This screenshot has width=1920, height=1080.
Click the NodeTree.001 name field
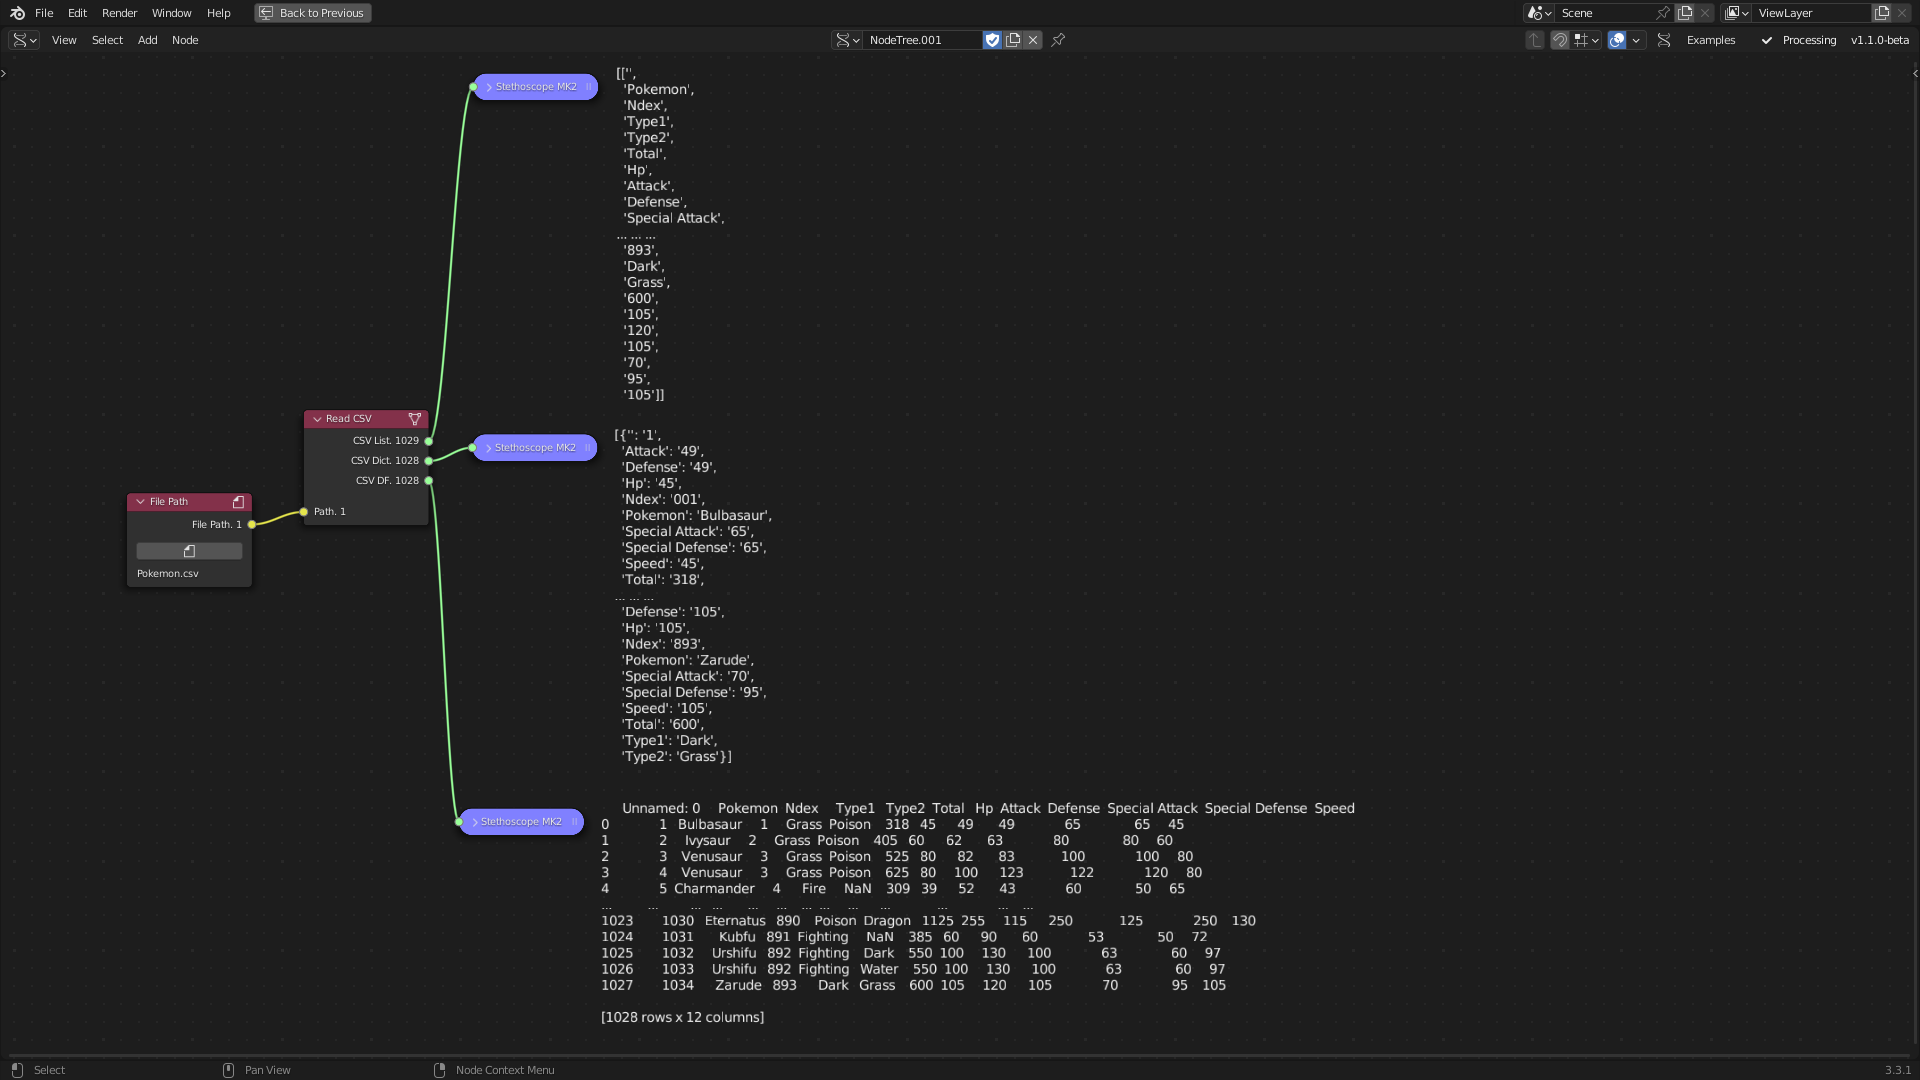pyautogui.click(x=920, y=40)
